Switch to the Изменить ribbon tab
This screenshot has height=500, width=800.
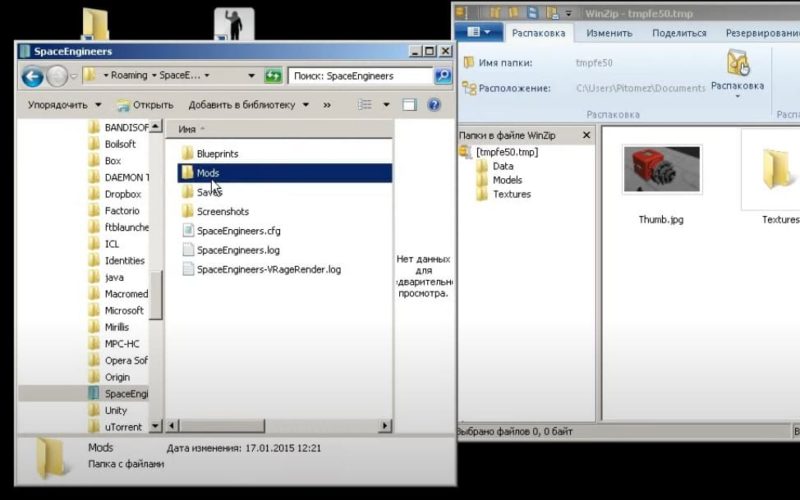(608, 33)
